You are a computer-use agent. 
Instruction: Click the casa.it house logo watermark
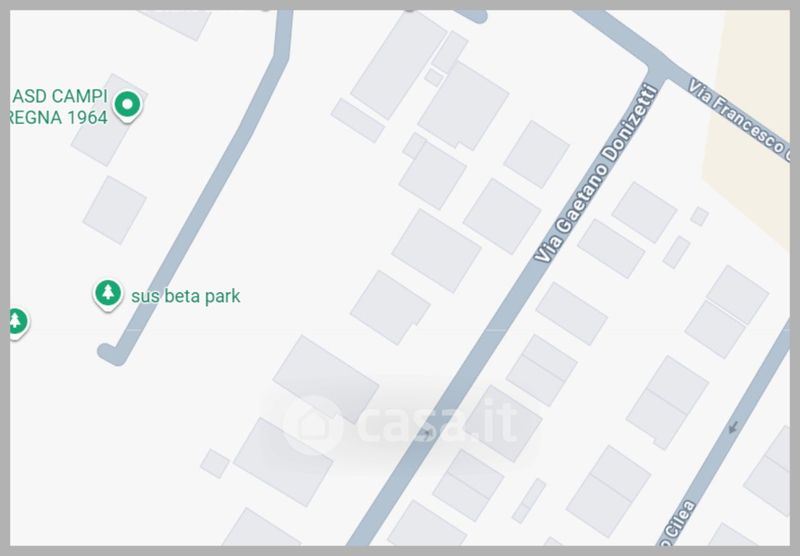313,425
